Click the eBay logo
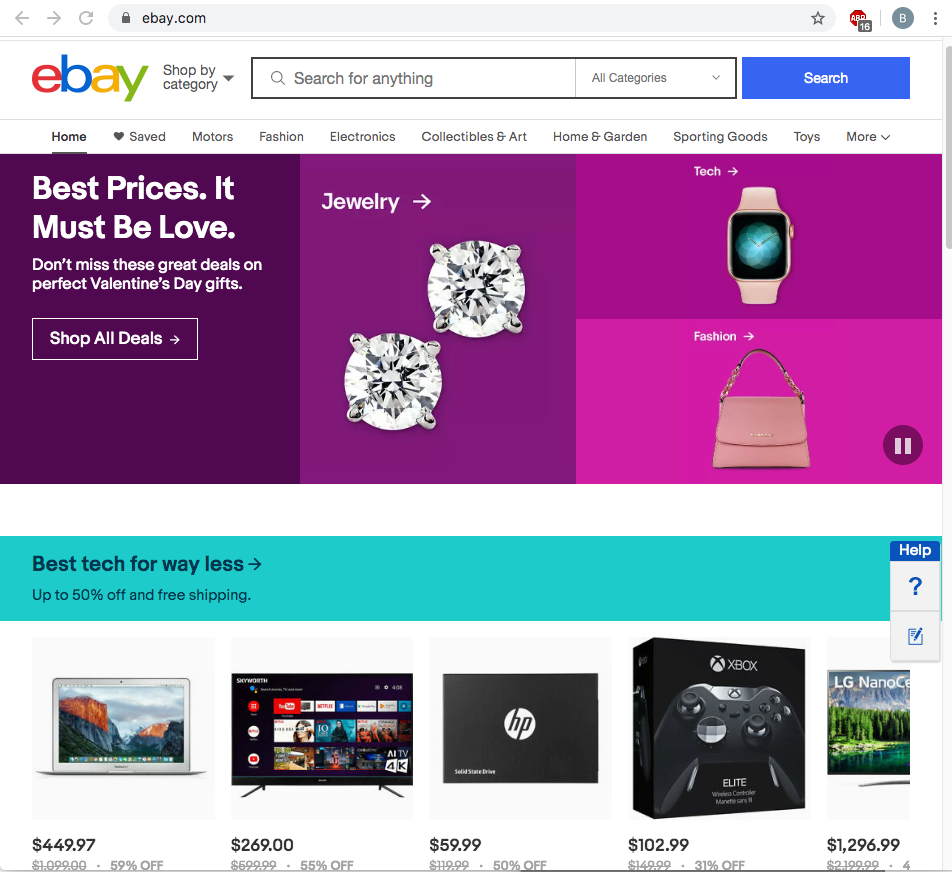 click(x=90, y=78)
